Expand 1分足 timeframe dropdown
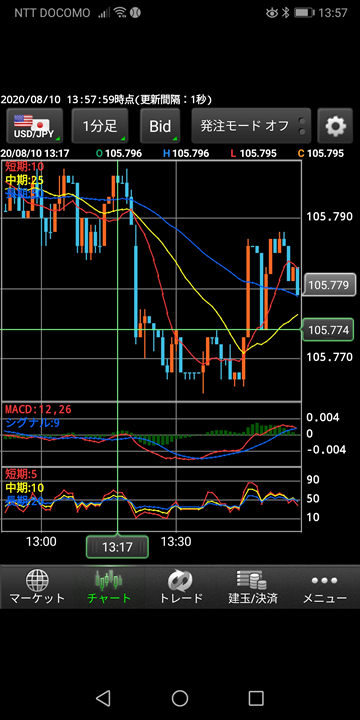The height and width of the screenshot is (720, 360). point(100,126)
